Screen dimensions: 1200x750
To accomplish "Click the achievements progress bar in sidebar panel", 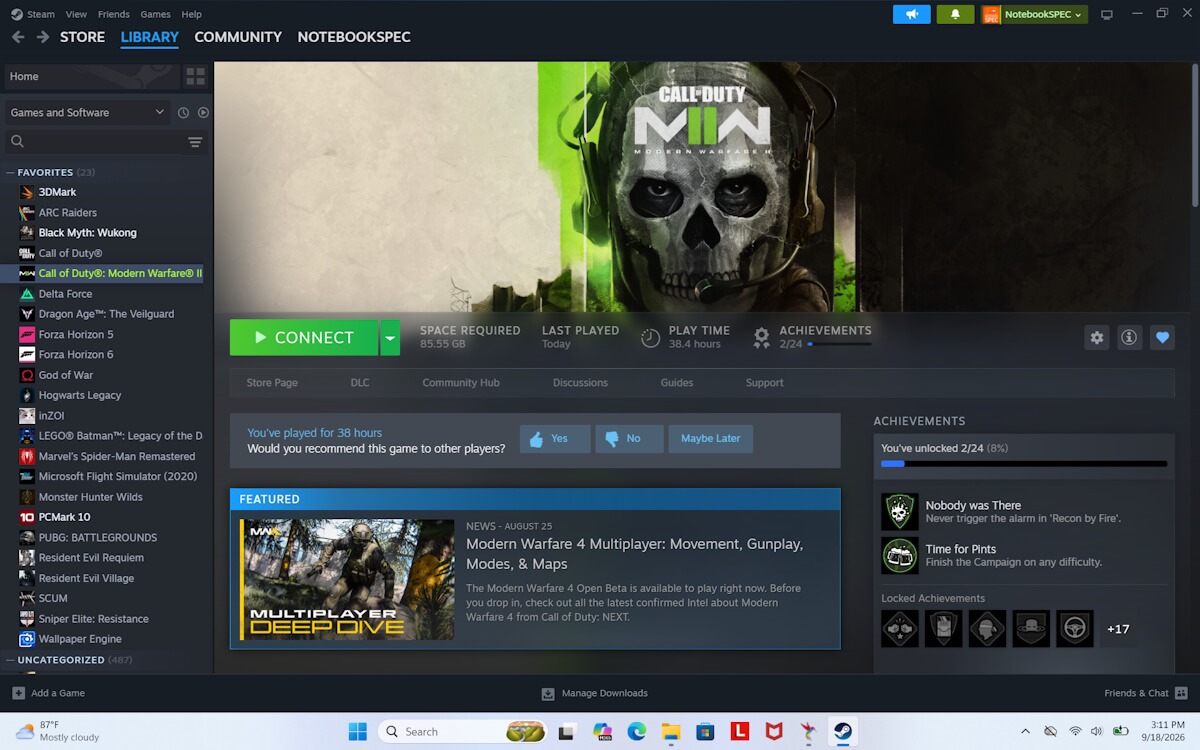I will pos(1024,464).
